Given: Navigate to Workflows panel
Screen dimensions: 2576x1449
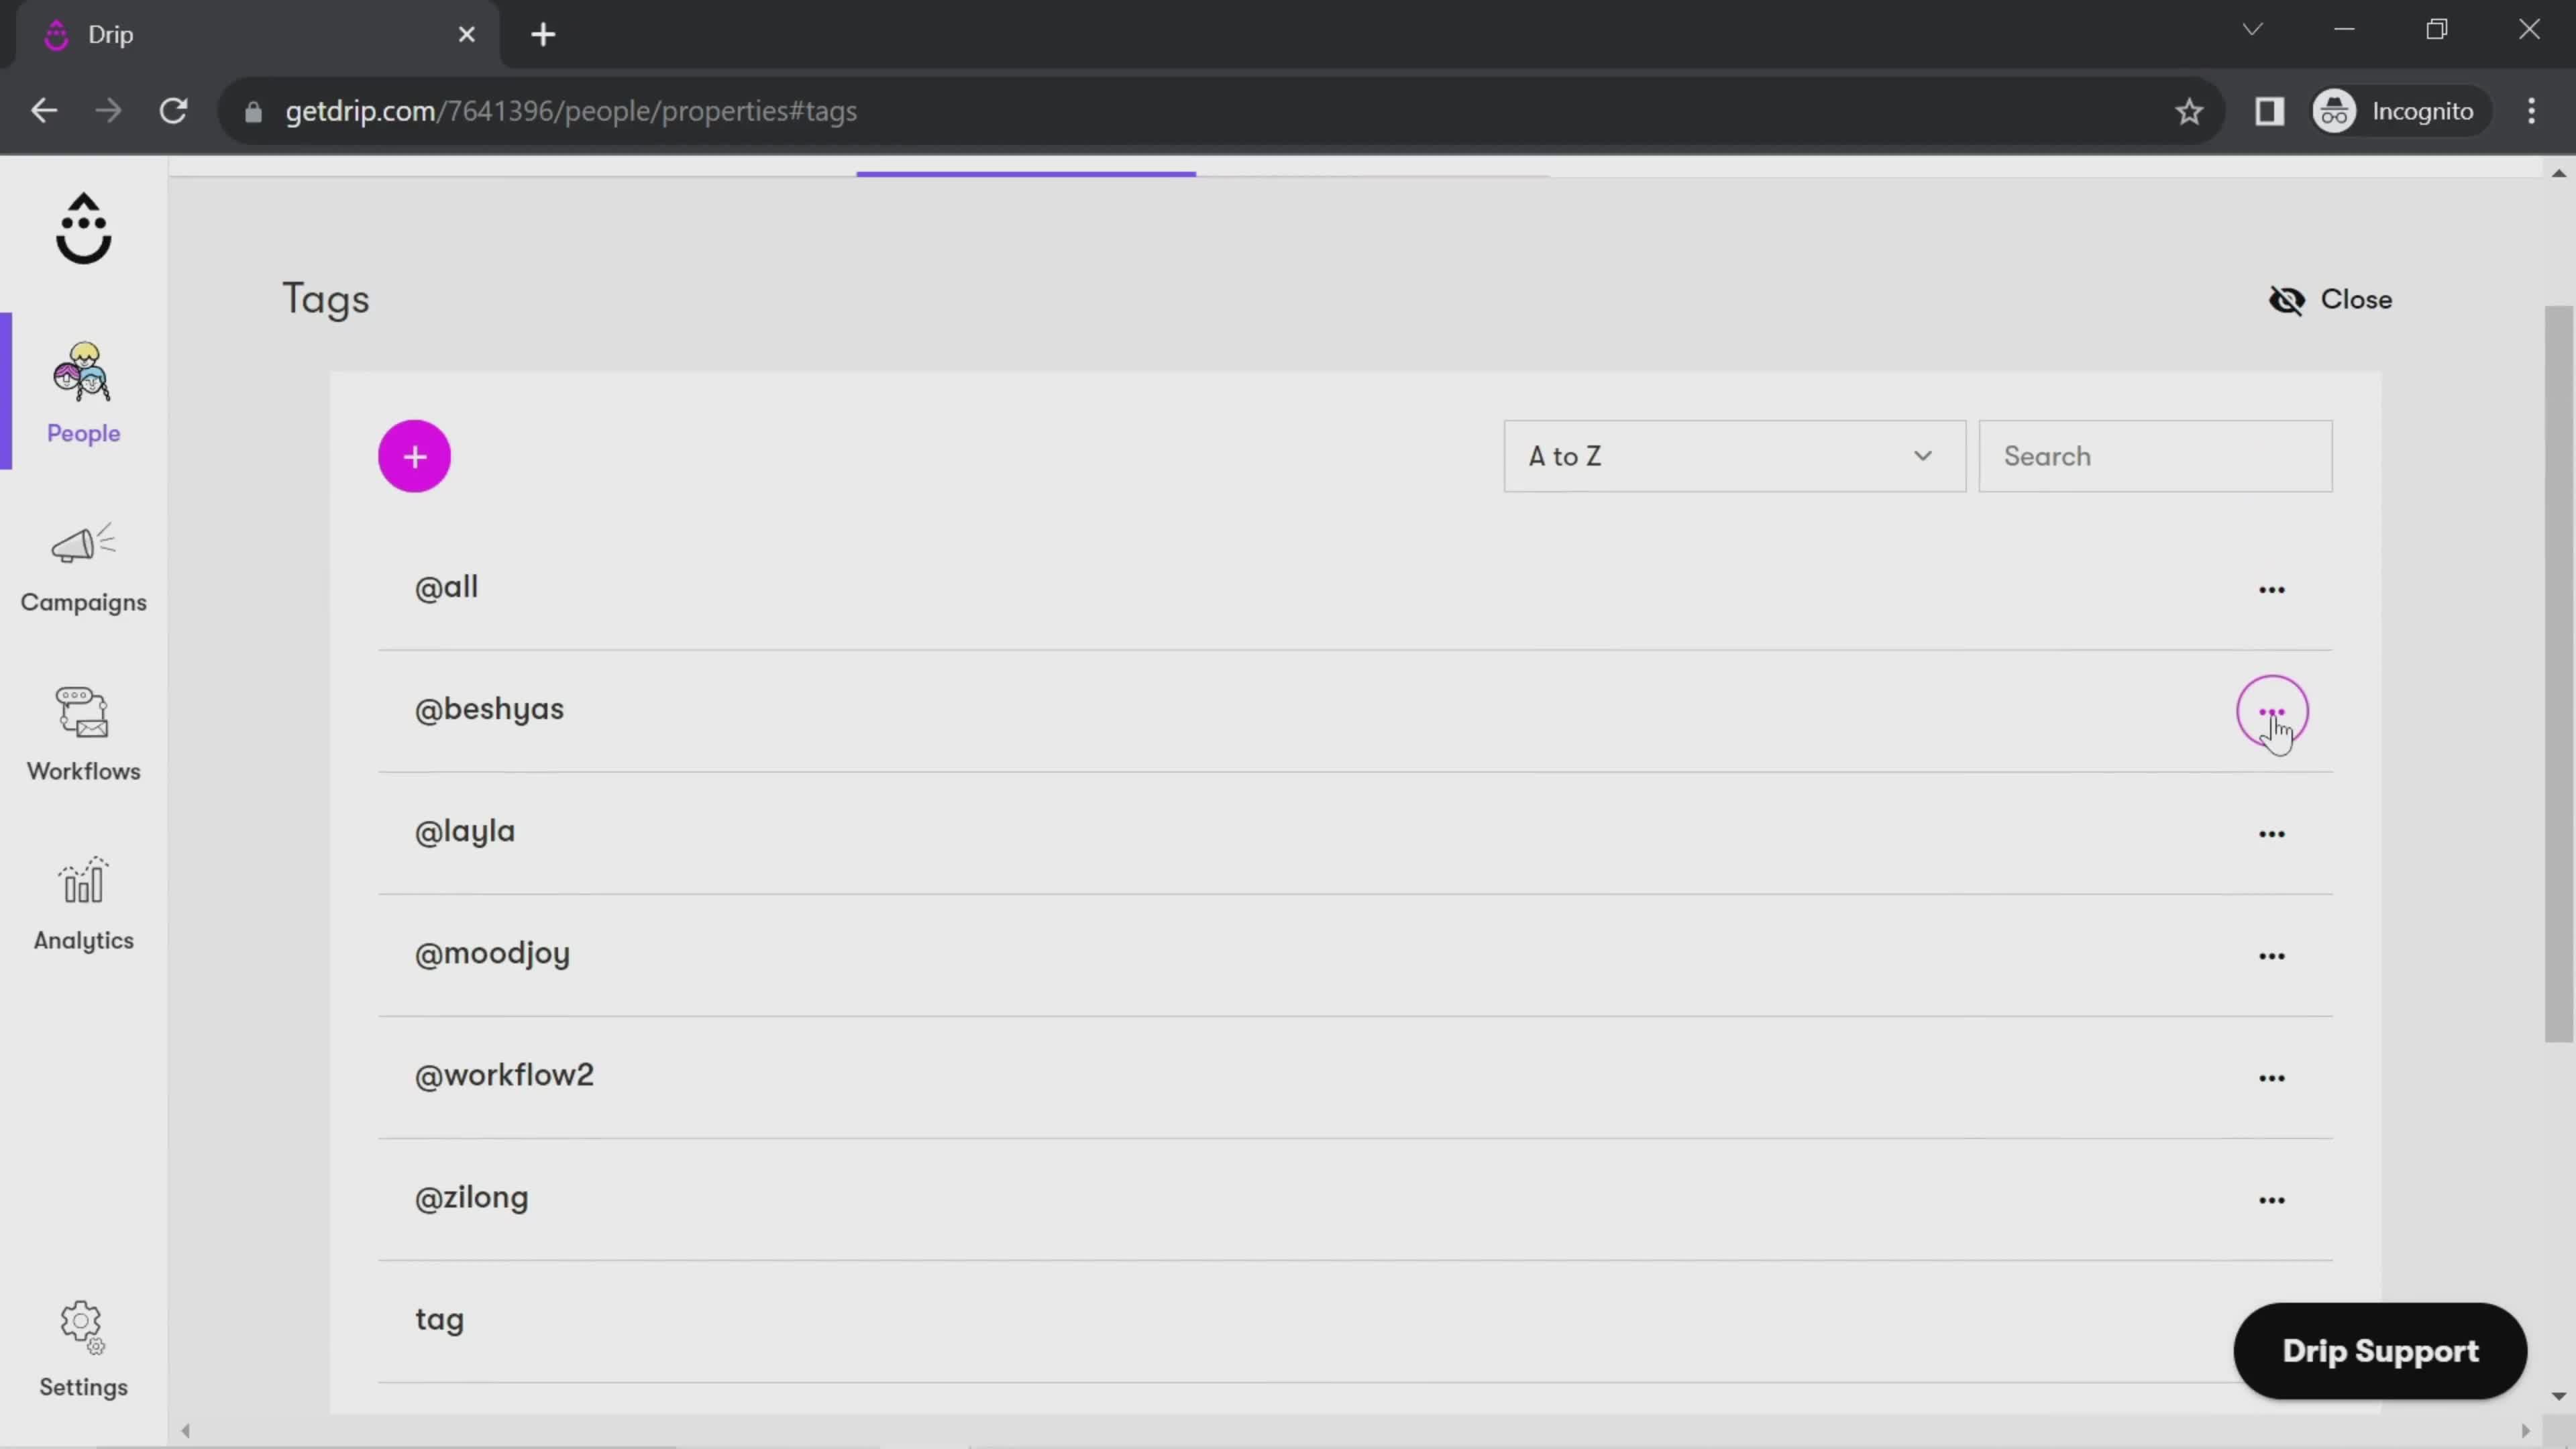Looking at the screenshot, I should click(x=83, y=731).
